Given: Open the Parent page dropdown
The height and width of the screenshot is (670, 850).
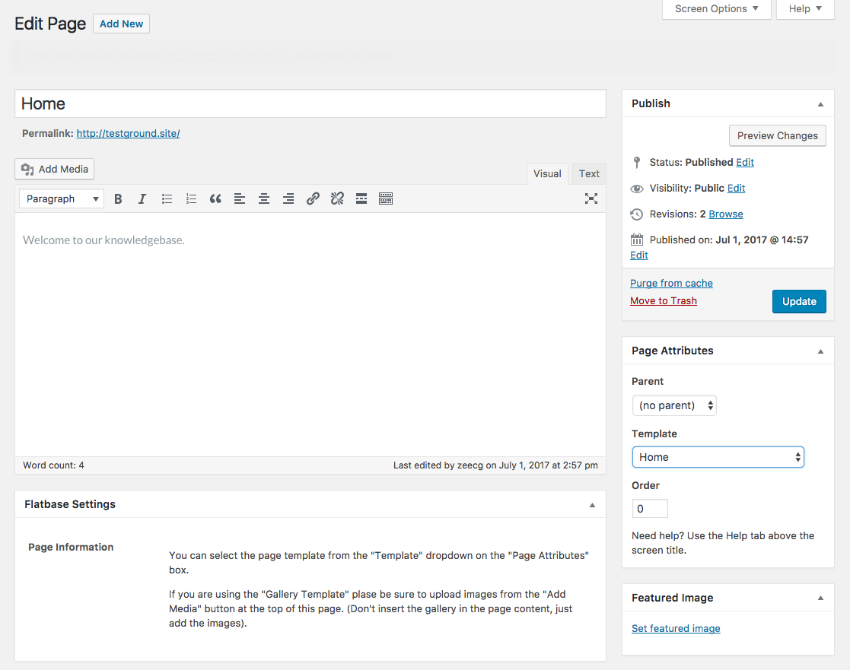Looking at the screenshot, I should coord(674,405).
